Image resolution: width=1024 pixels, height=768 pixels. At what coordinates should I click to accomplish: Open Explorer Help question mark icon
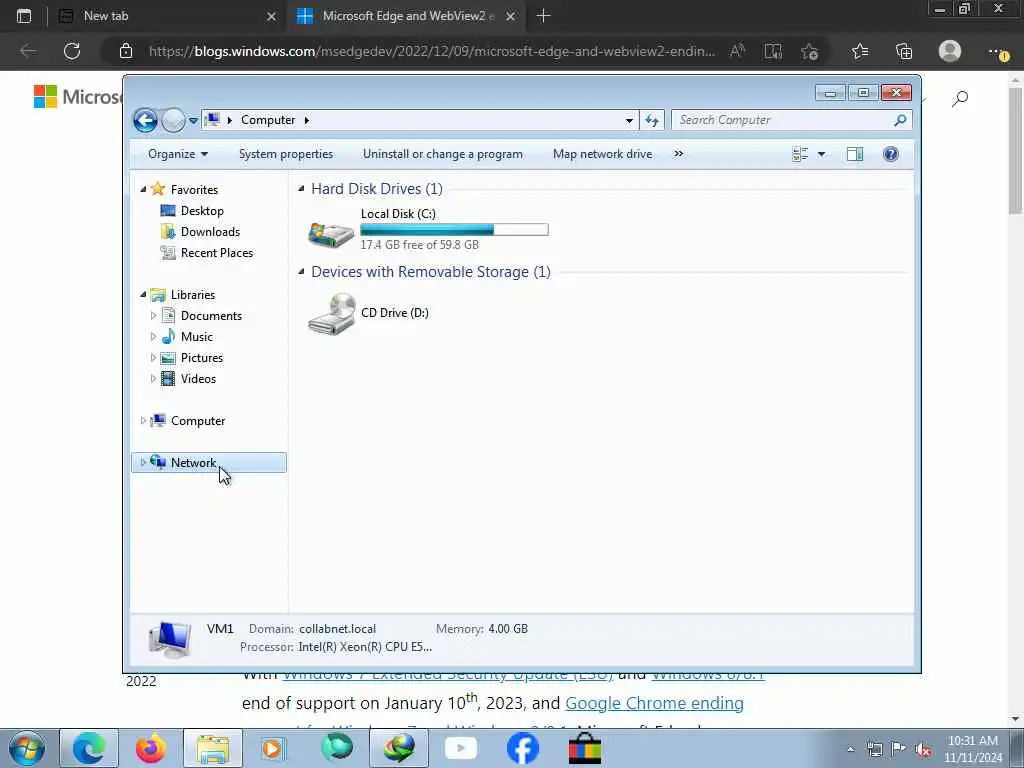click(x=891, y=154)
